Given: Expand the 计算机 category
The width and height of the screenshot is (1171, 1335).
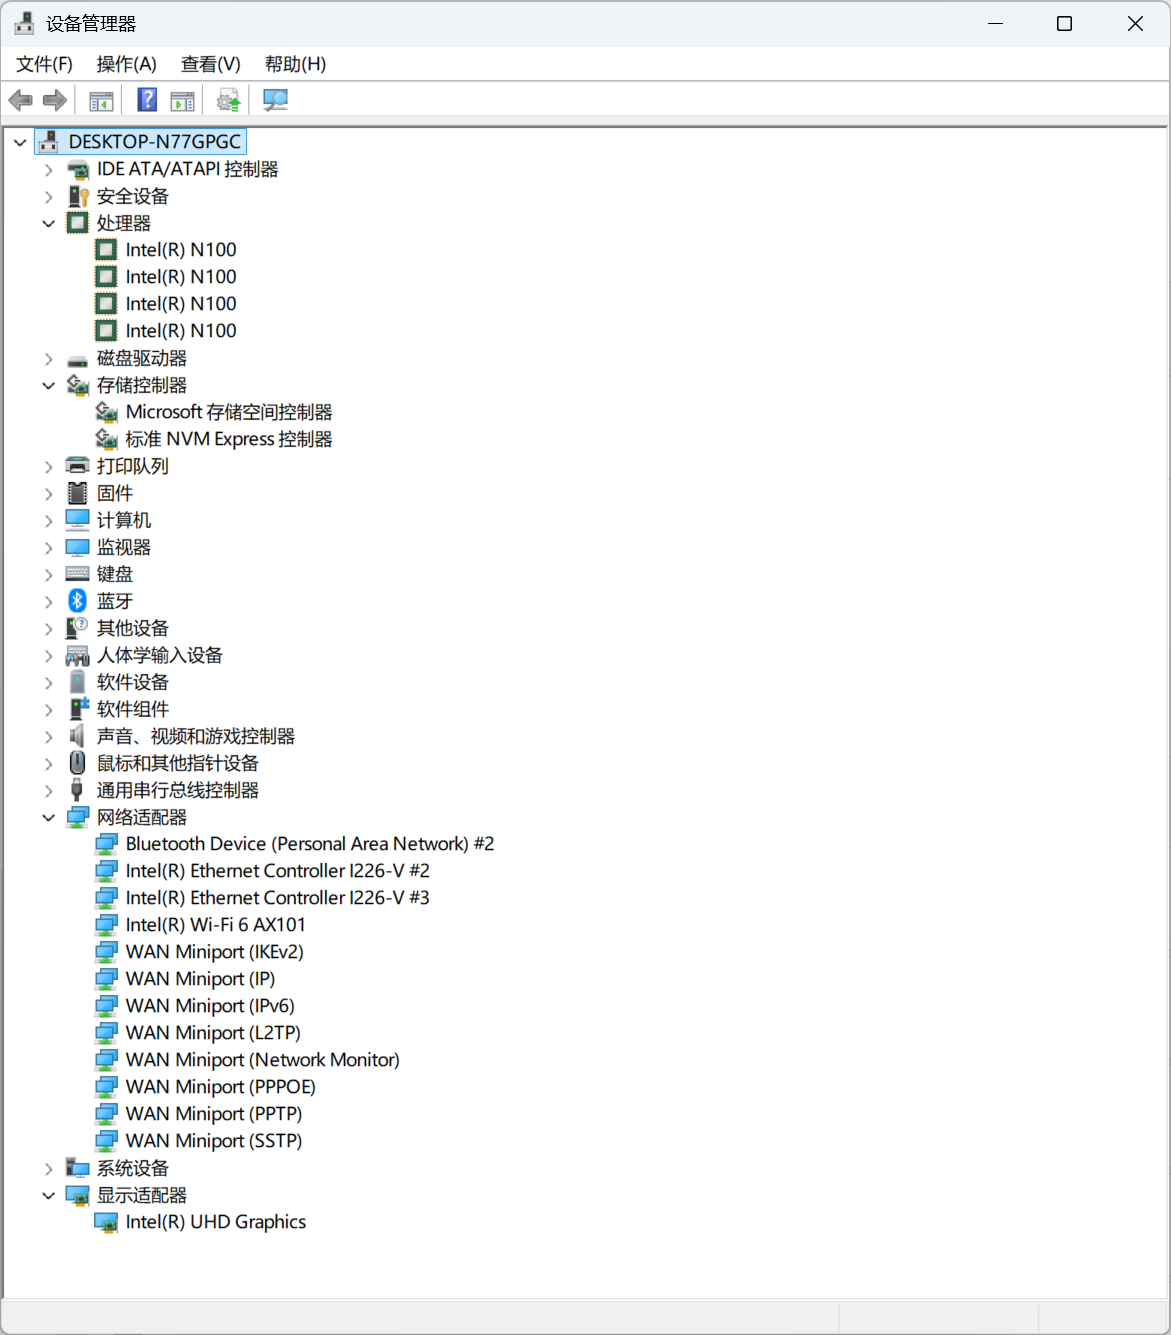Looking at the screenshot, I should point(48,521).
